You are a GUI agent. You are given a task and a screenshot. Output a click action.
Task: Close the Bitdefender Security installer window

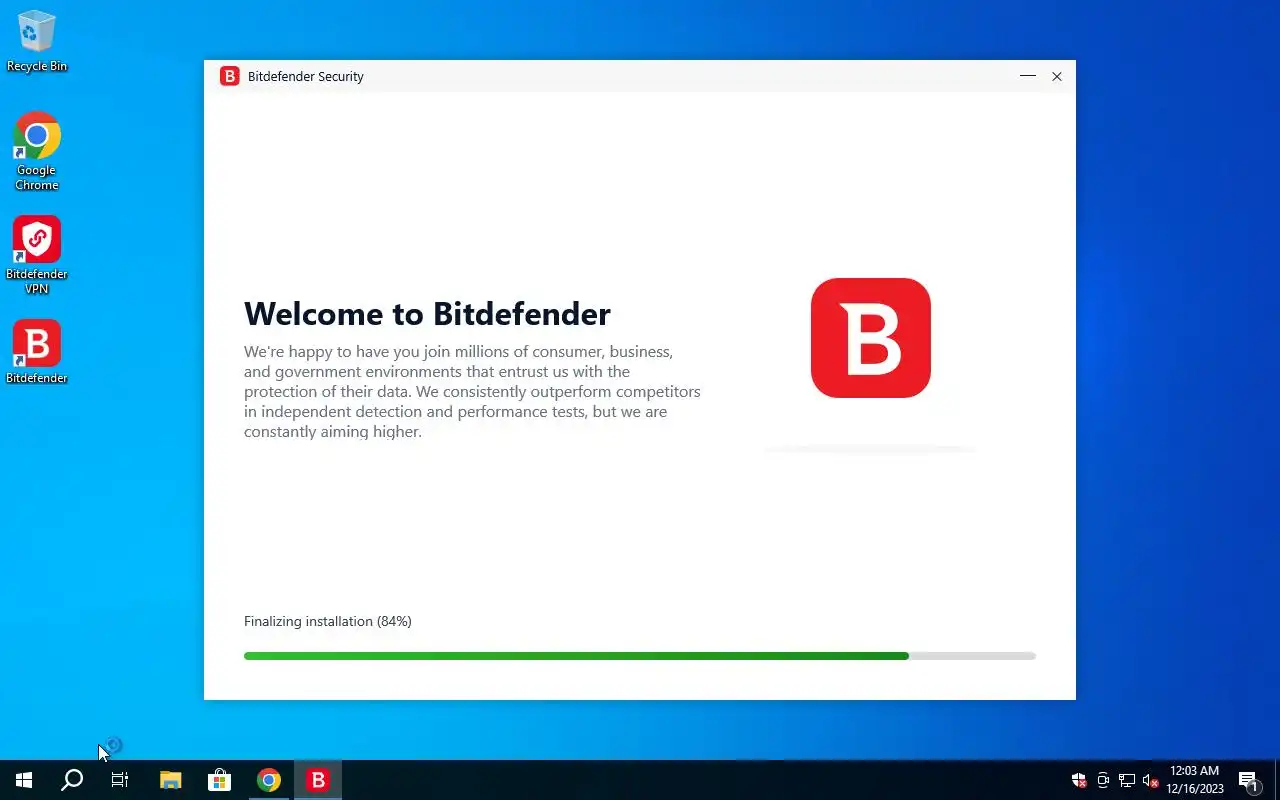[1057, 76]
